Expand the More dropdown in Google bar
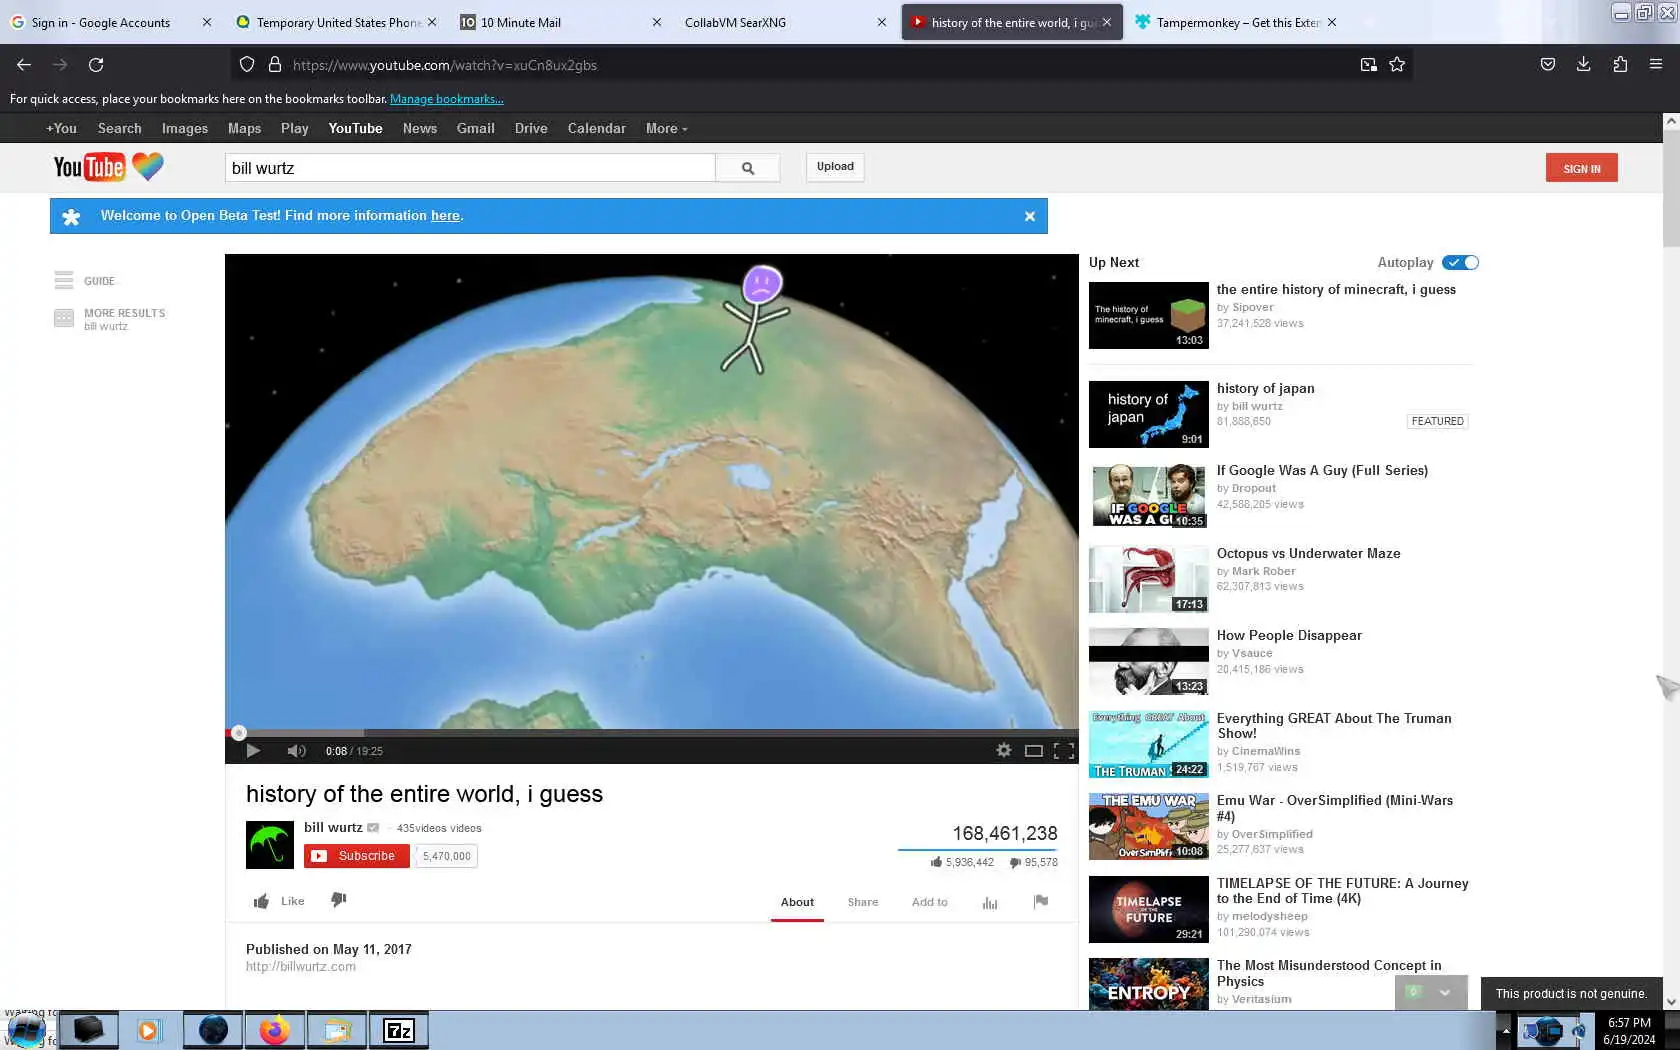This screenshot has width=1680, height=1050. [x=666, y=128]
